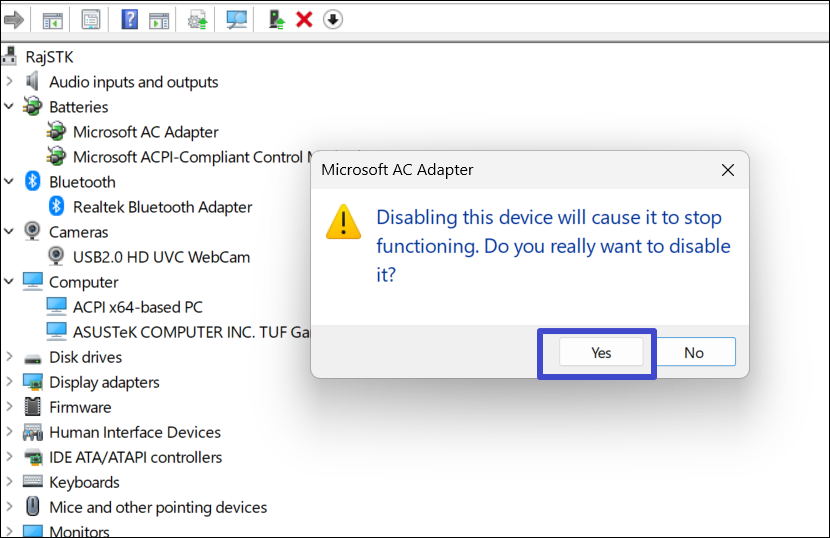The image size is (830, 538).
Task: Click the red X uninstall device icon
Action: point(305,19)
